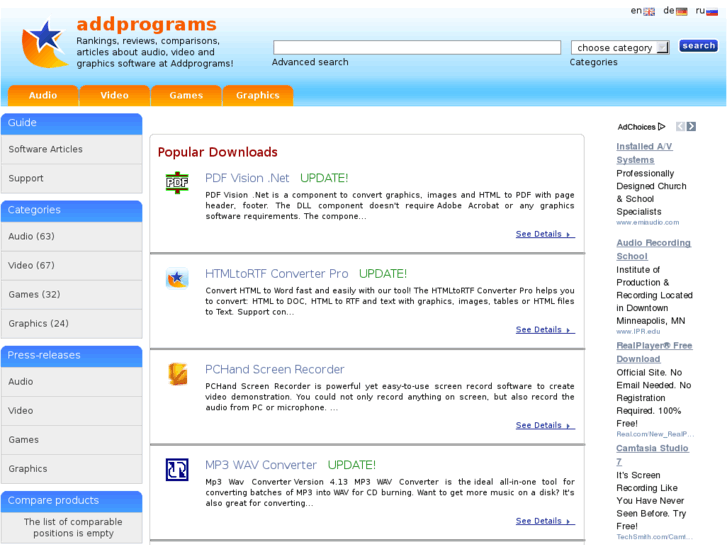Open MP3 WAV Converter product icon
Viewport: 727px width, 545px height.
(x=177, y=469)
